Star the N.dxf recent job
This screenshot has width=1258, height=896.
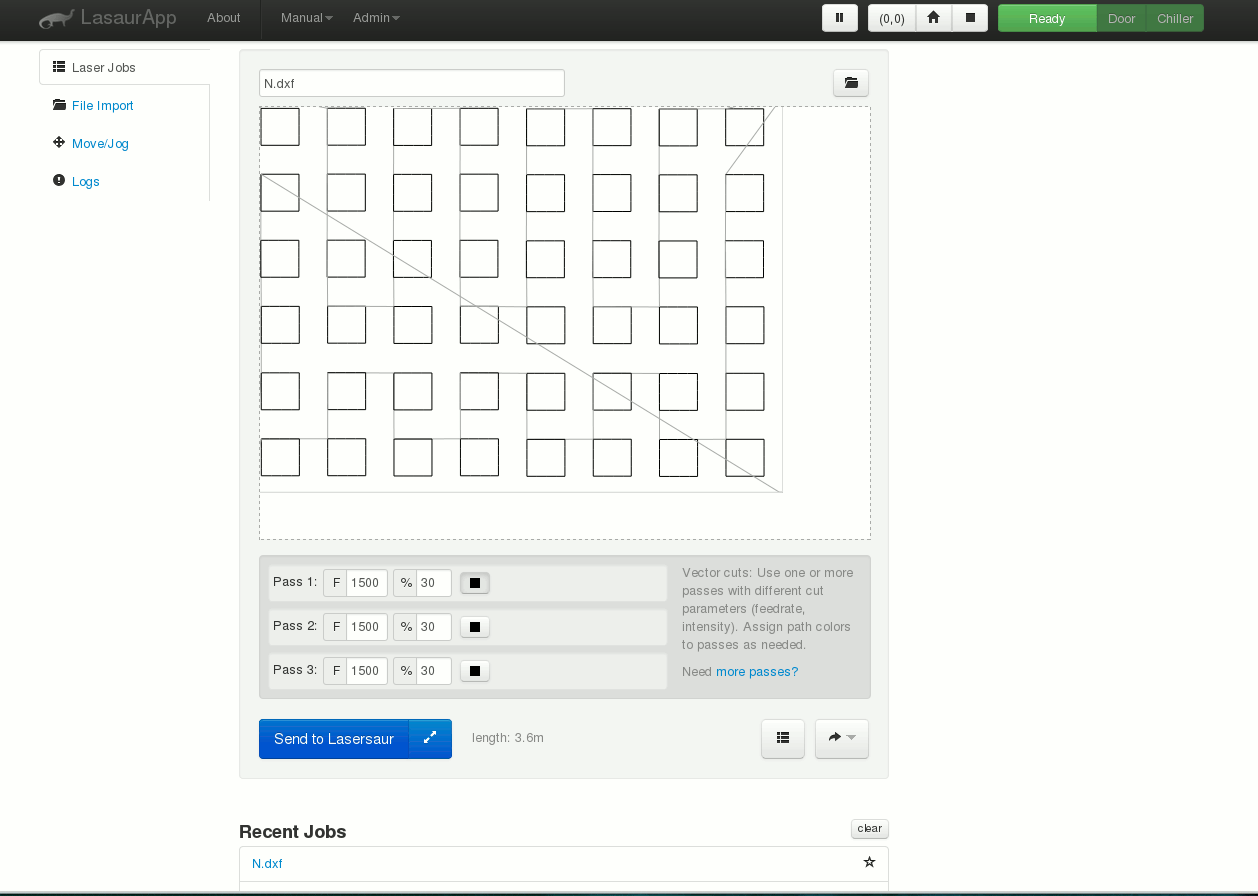(x=869, y=863)
